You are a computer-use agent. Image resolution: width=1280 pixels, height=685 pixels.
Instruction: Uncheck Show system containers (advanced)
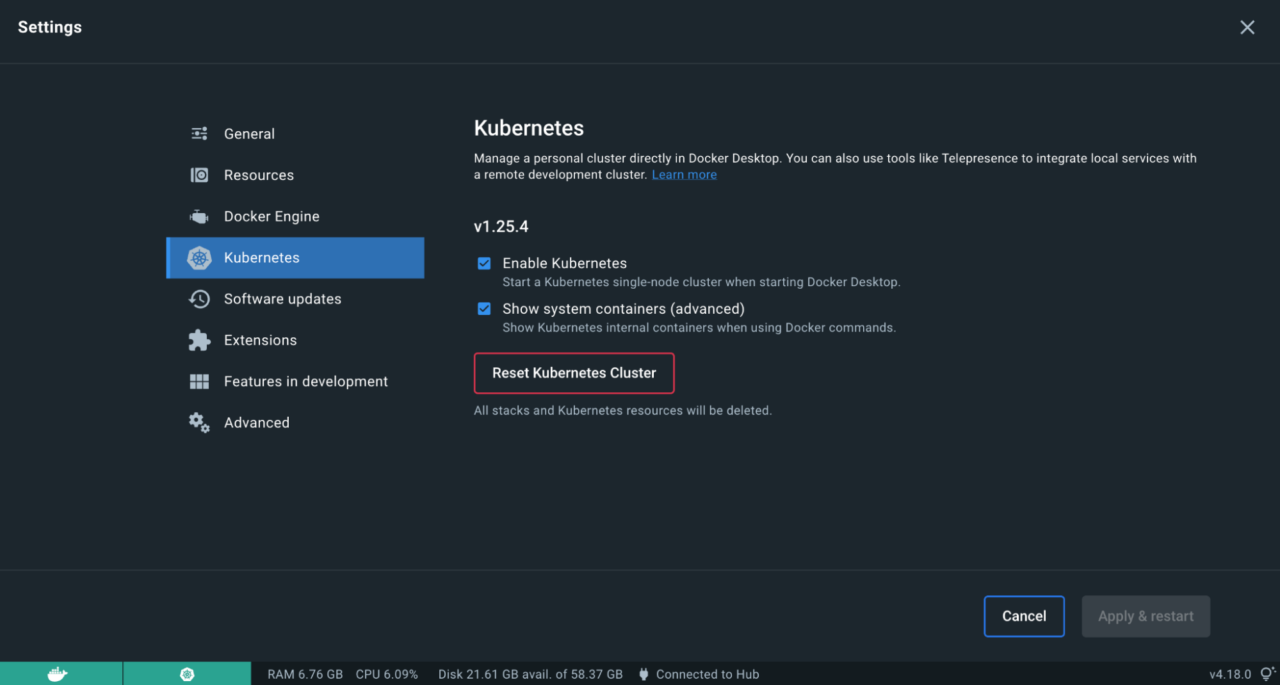coord(484,308)
